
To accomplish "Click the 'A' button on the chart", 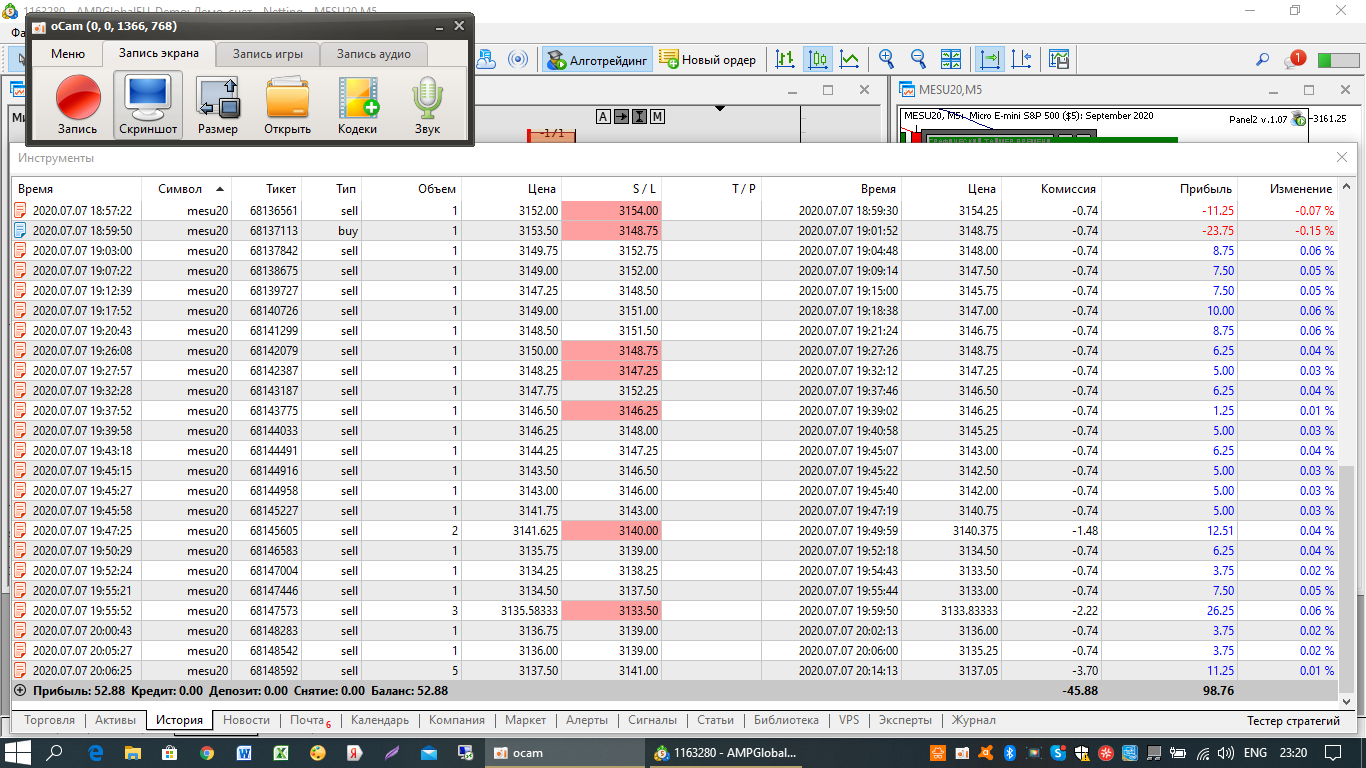I will click(603, 116).
